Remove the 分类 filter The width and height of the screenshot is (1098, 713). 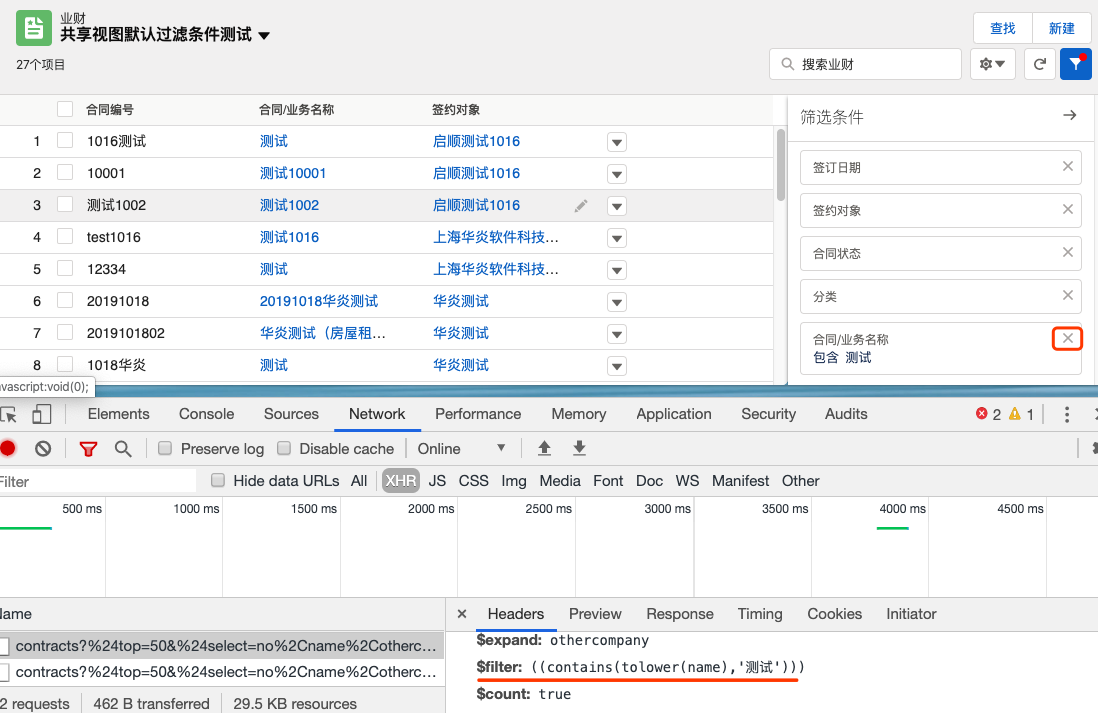tap(1067, 295)
